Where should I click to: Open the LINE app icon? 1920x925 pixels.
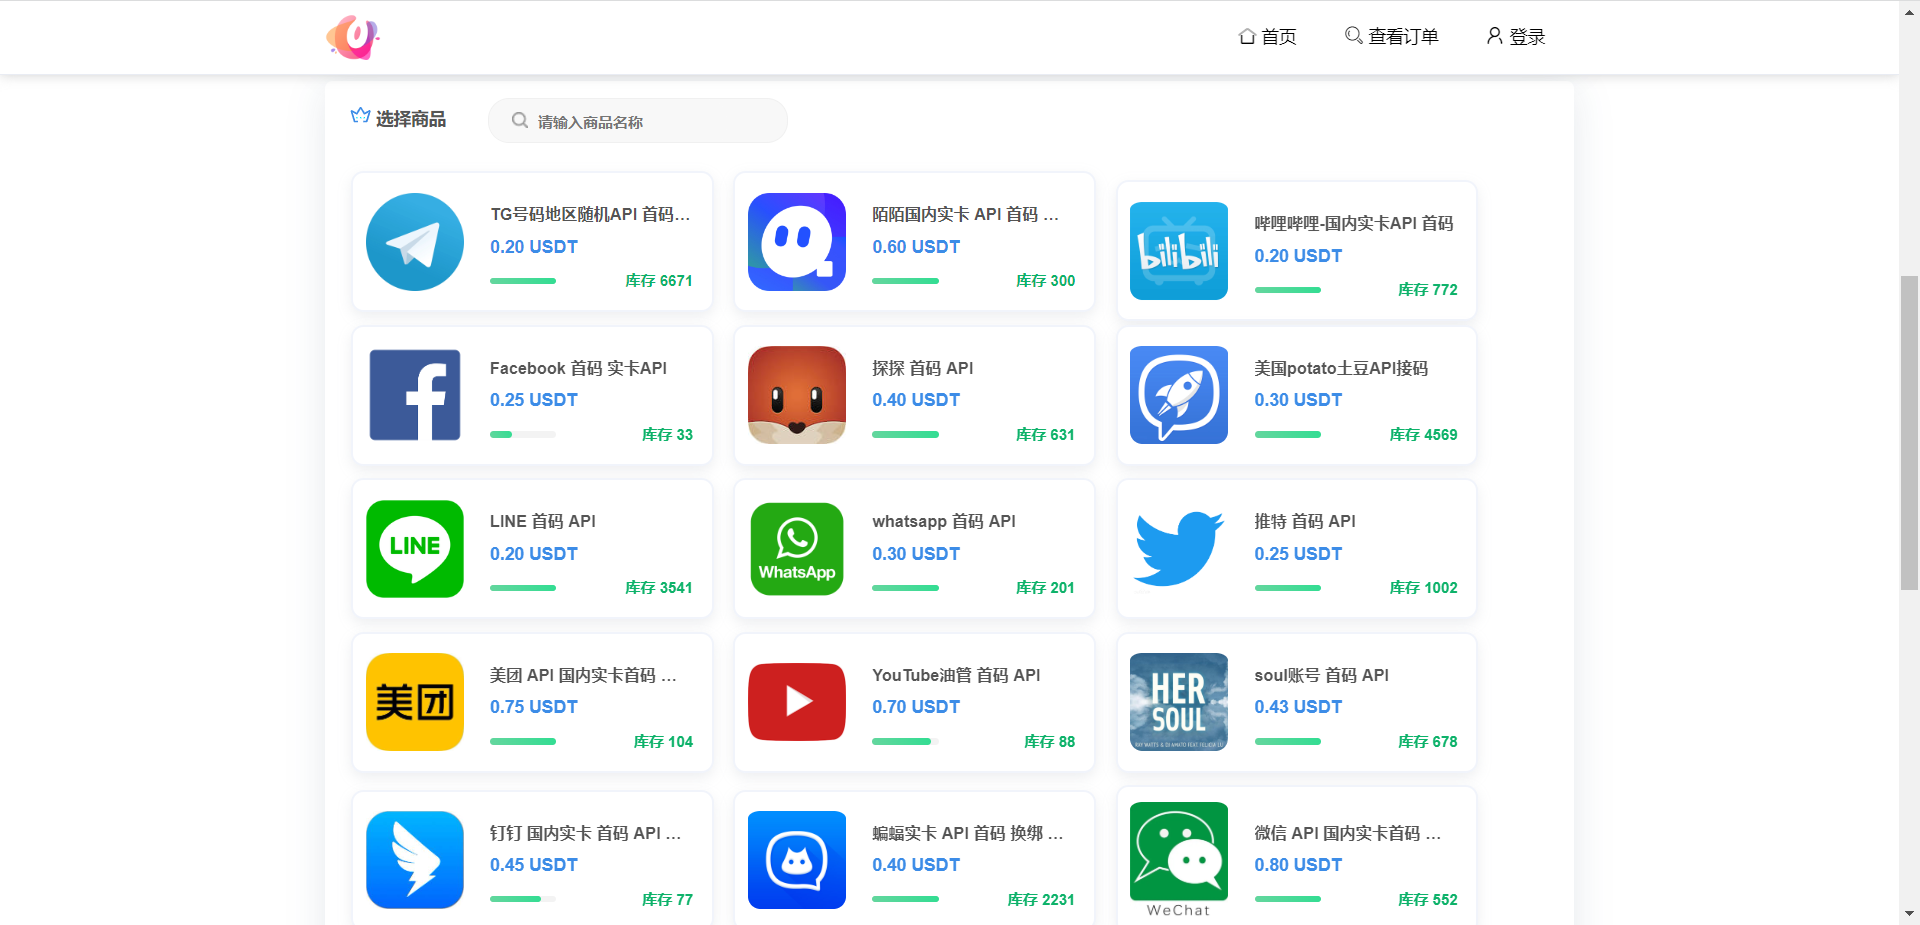pos(415,549)
